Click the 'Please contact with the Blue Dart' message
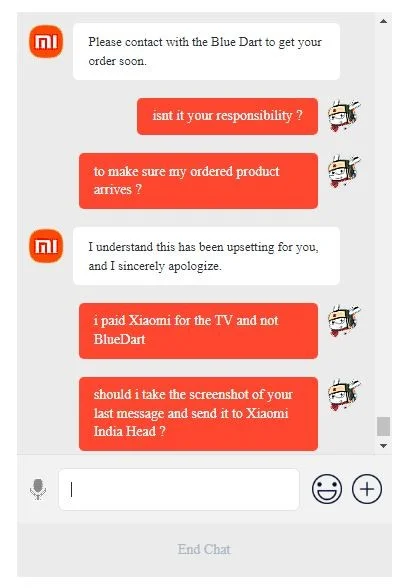 pos(206,51)
